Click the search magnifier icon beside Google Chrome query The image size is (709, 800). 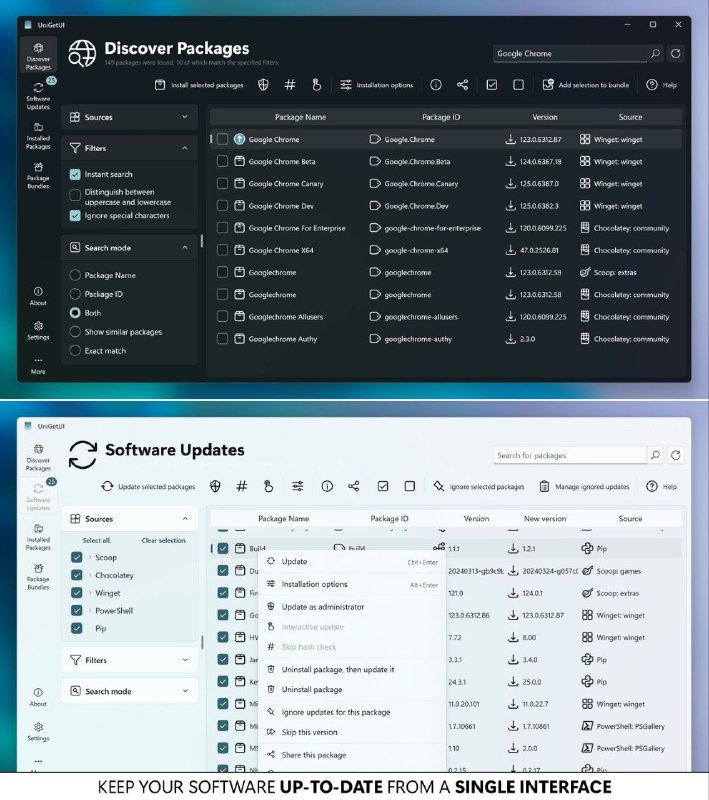(x=655, y=53)
